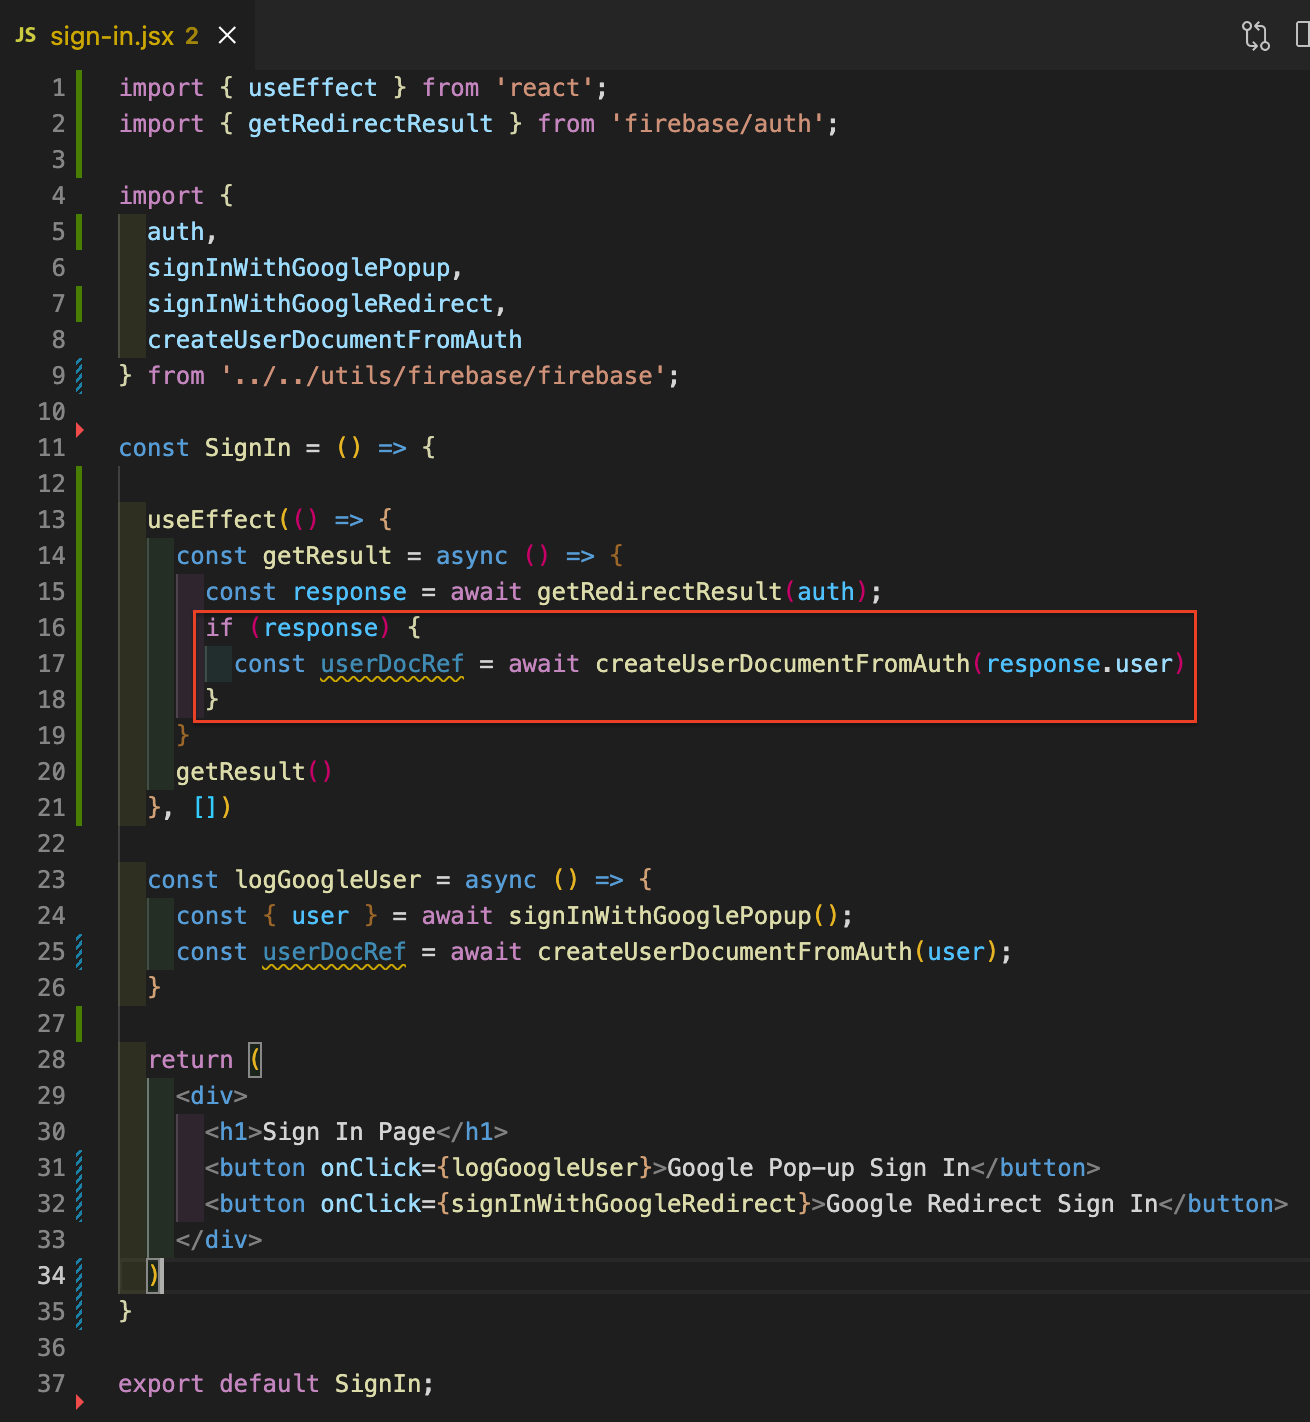Click the JS file icon on tab
The image size is (1310, 1422).
(26, 36)
